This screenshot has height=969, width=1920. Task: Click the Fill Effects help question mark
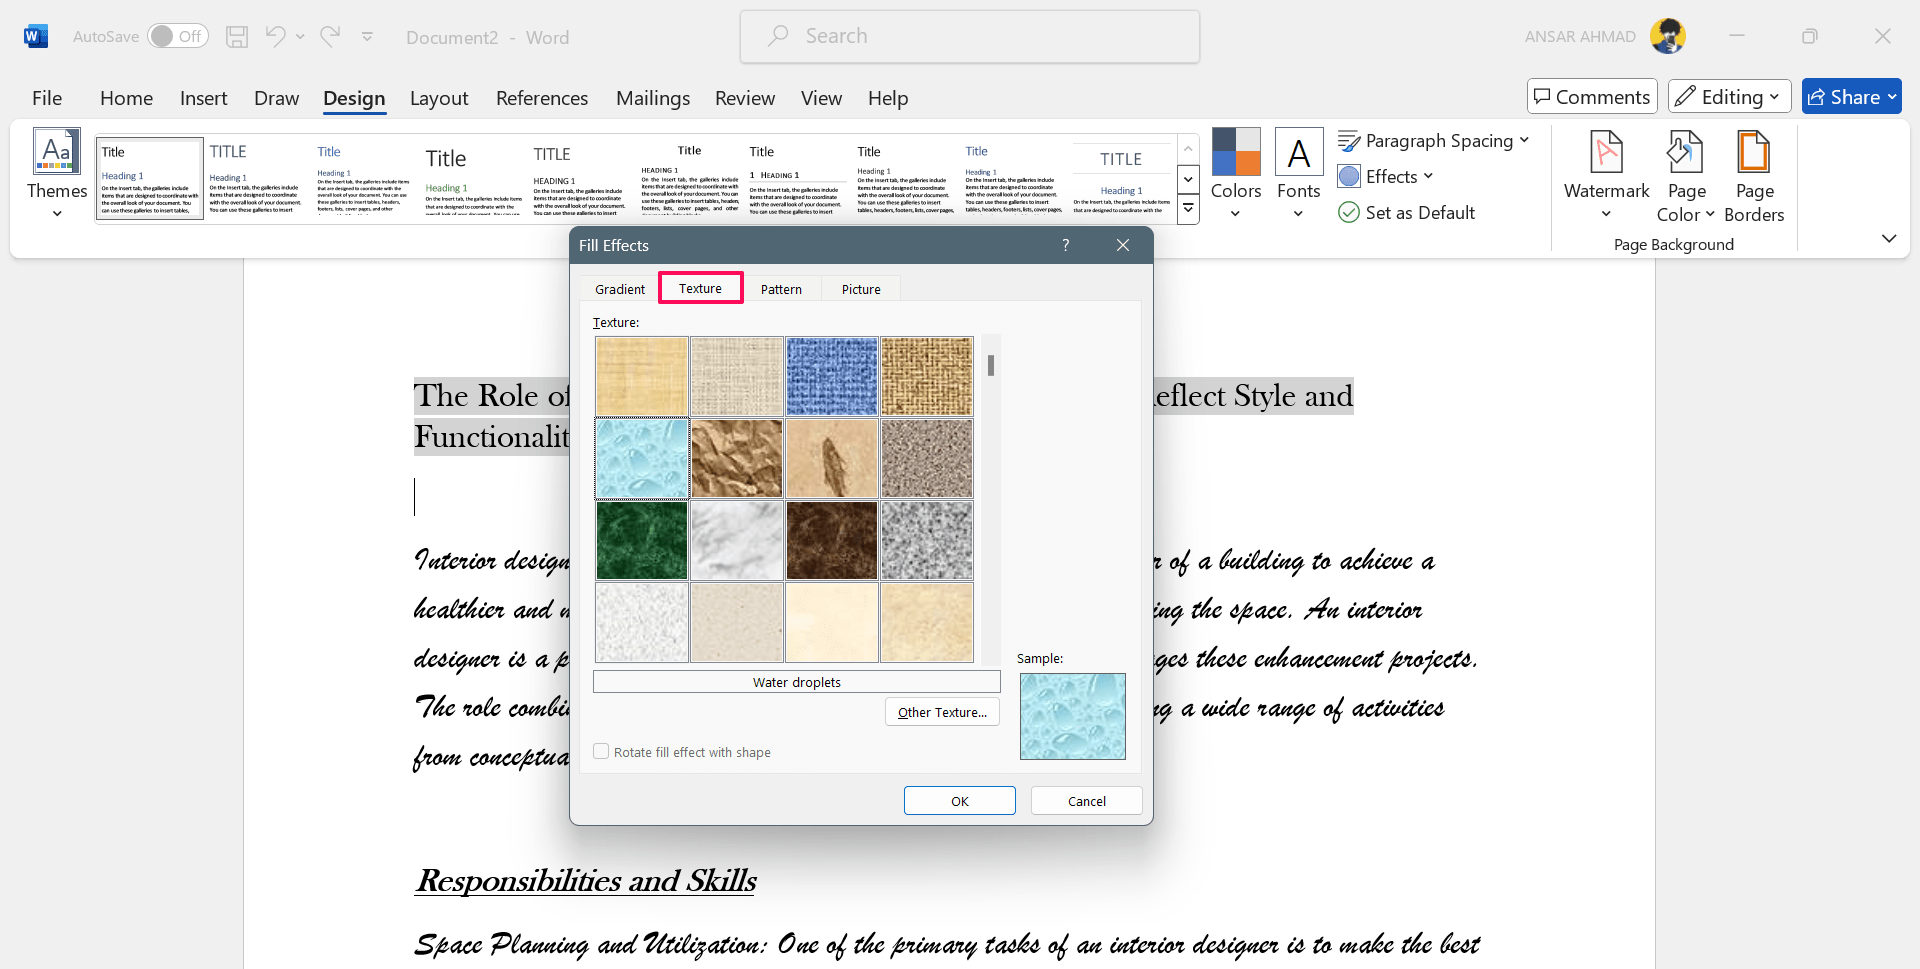[1066, 246]
